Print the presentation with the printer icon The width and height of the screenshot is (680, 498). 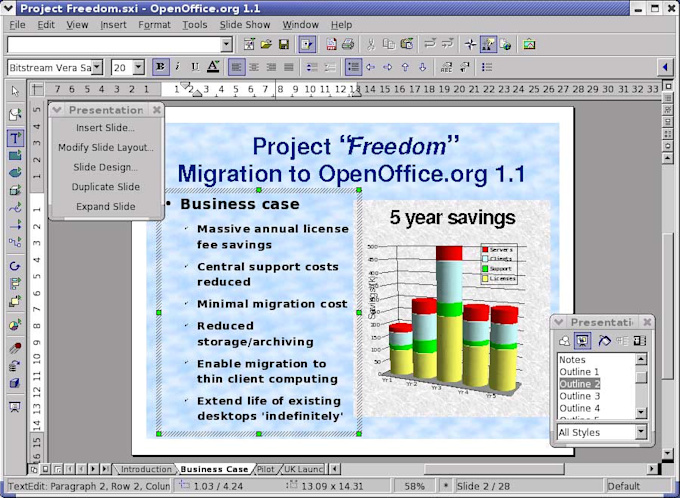[348, 44]
